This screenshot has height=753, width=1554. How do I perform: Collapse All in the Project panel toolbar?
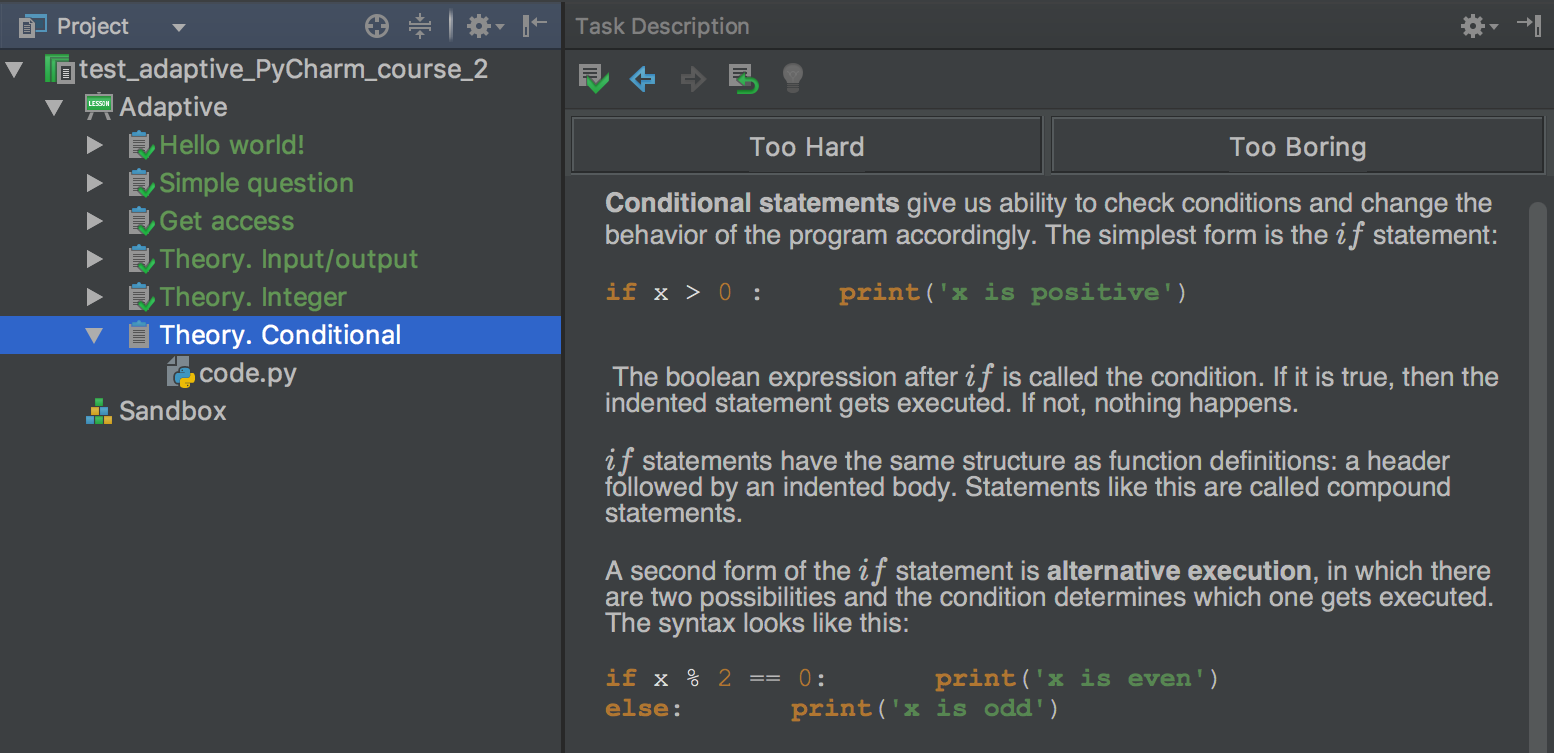(420, 26)
